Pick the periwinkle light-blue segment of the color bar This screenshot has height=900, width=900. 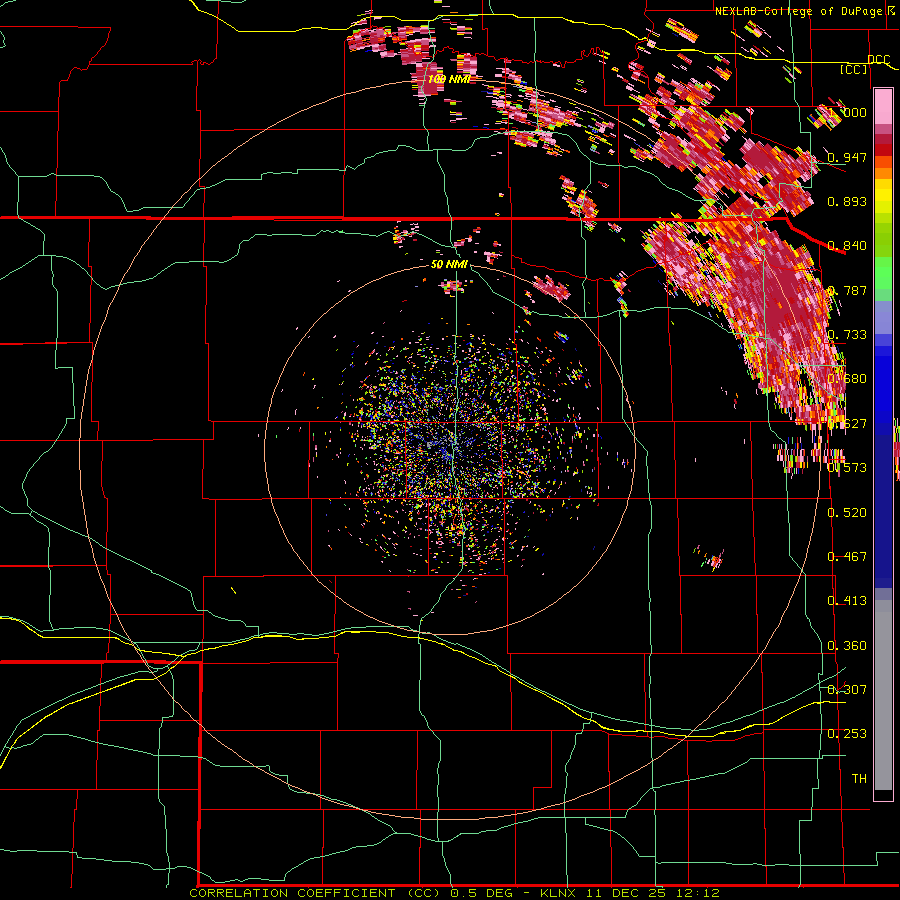[x=883, y=317]
